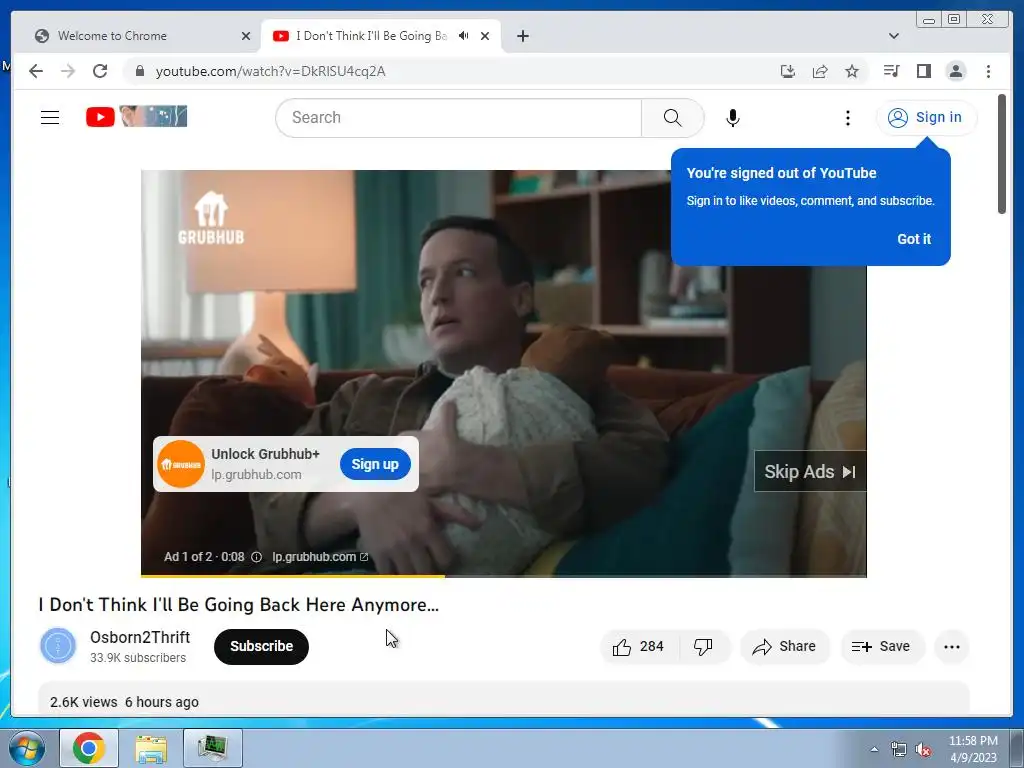
Task: Open the YouTube hamburger guide menu
Action: click(50, 118)
